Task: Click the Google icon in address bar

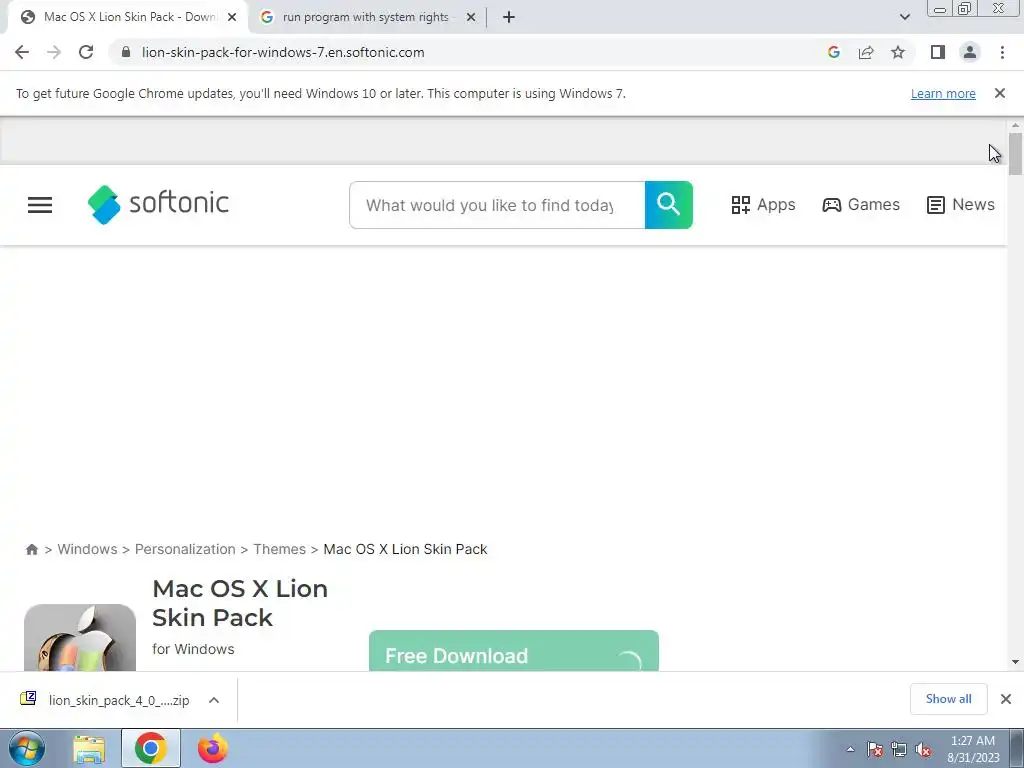Action: click(833, 52)
